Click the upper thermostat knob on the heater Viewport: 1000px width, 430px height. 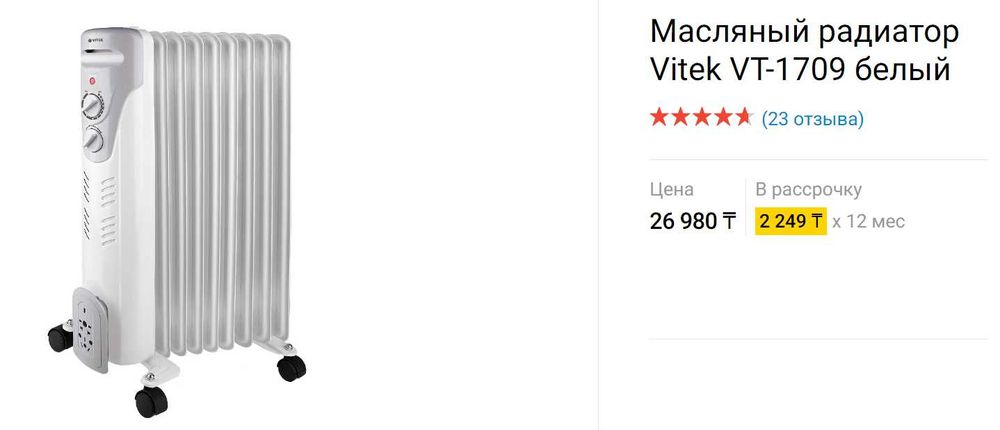click(92, 105)
